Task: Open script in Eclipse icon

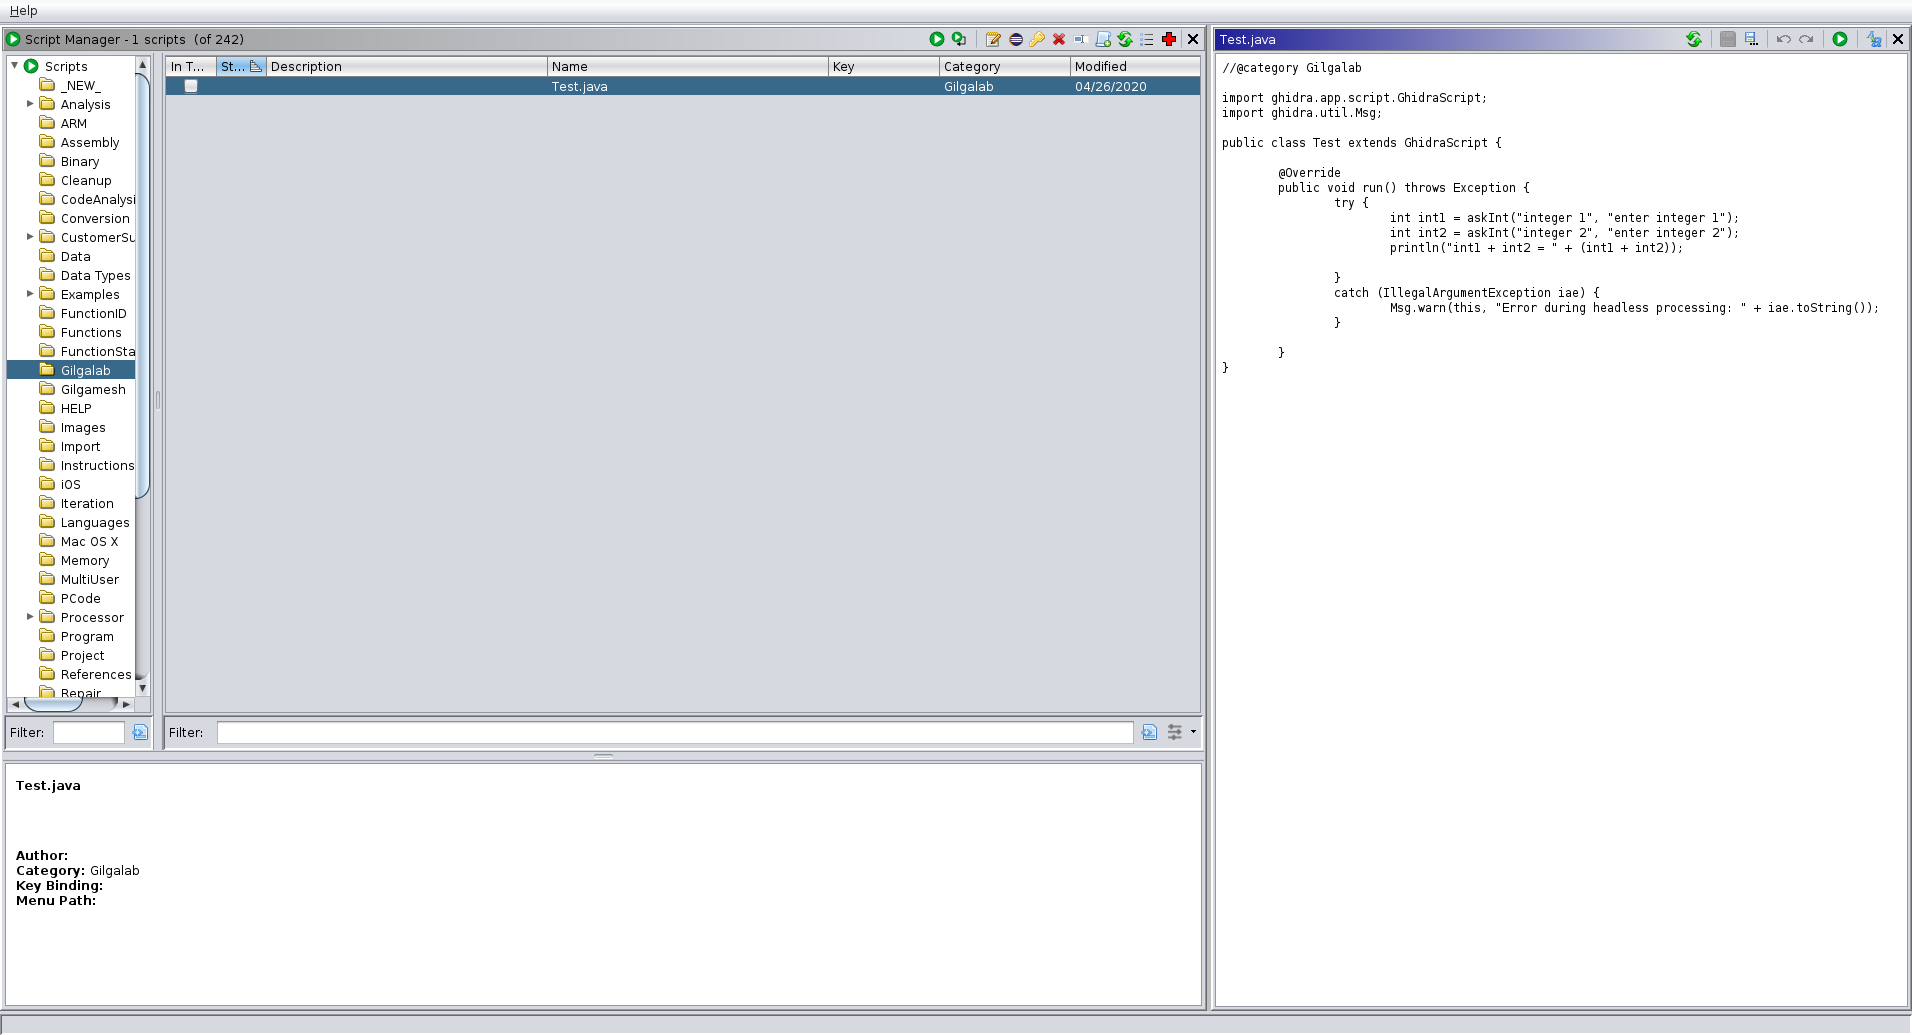Action: point(1016,39)
